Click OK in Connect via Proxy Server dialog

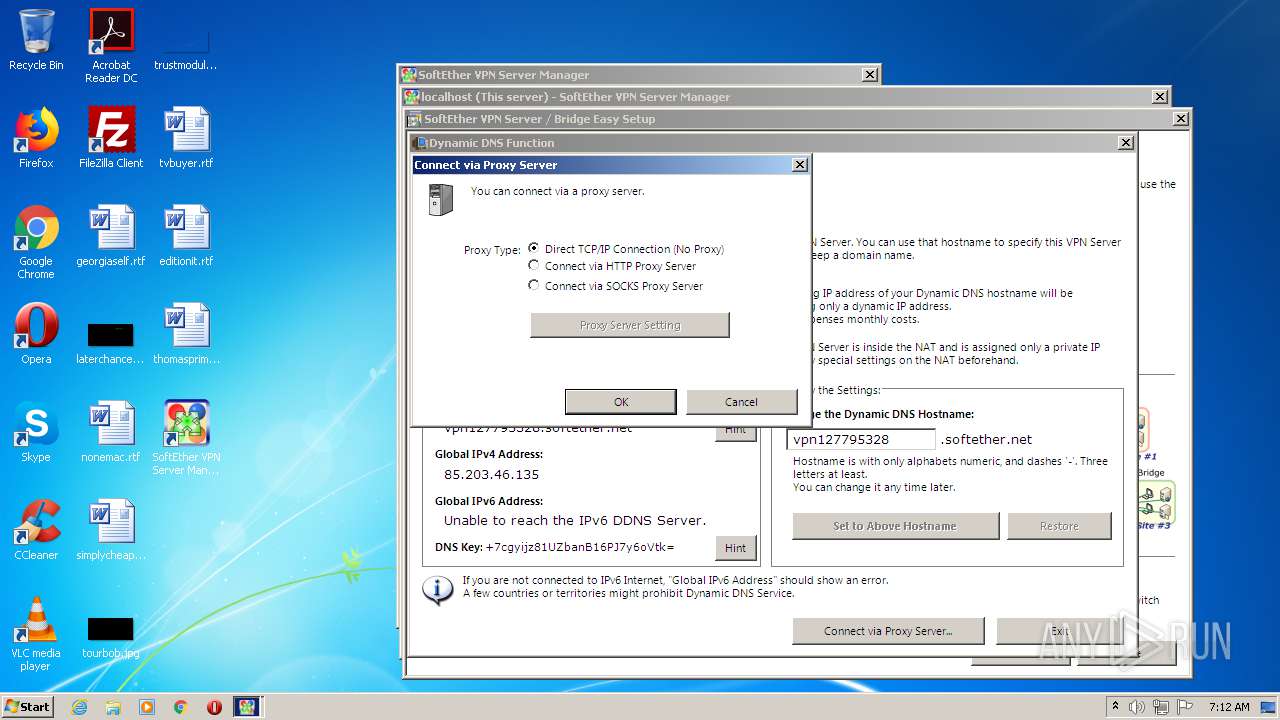click(621, 402)
